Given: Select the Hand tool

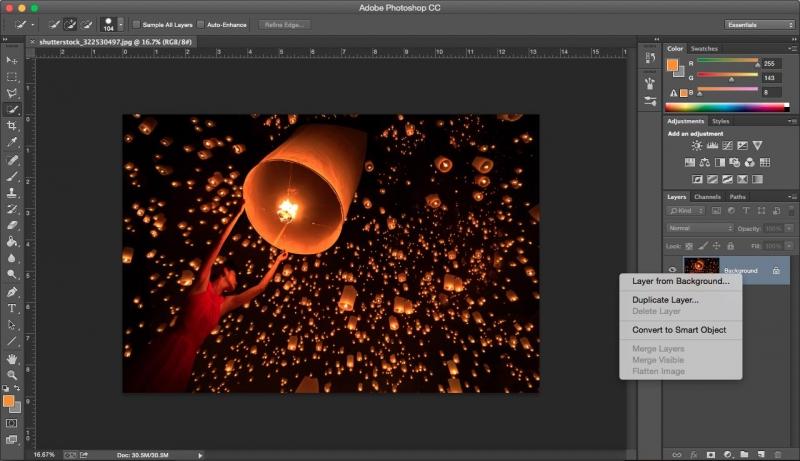Looking at the screenshot, I should coord(12,358).
